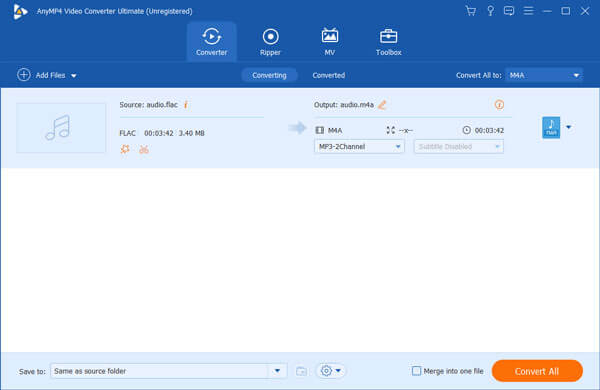Open the output folder icon
This screenshot has height=390, width=600.
pyautogui.click(x=302, y=371)
